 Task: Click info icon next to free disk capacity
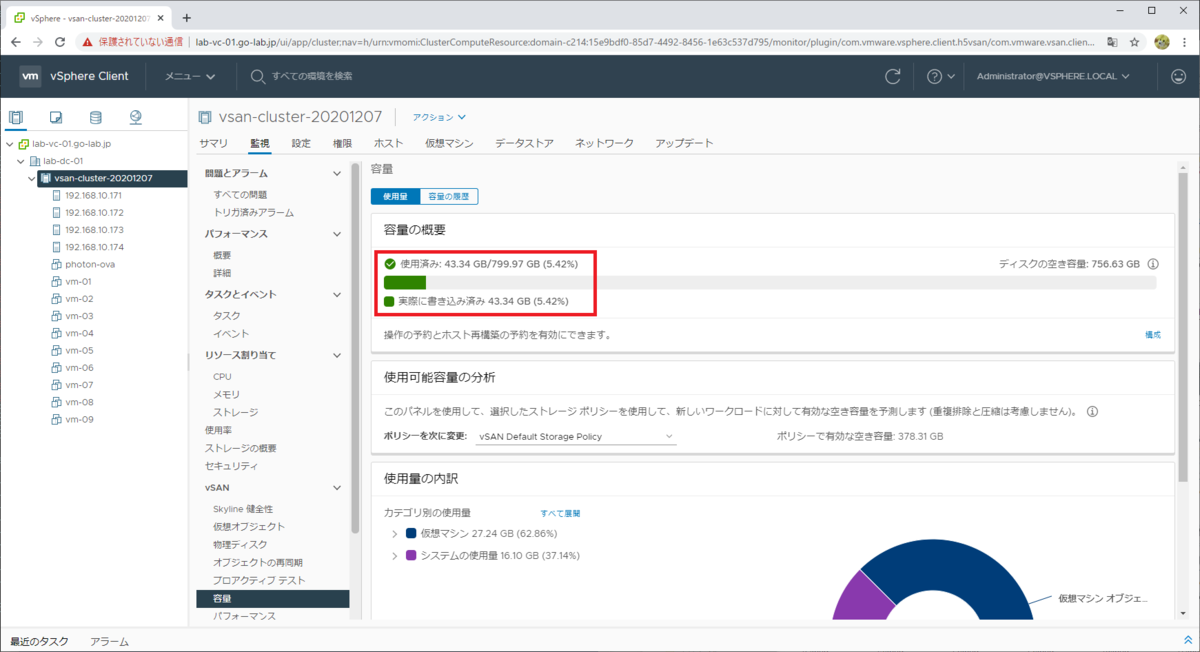[1152, 264]
